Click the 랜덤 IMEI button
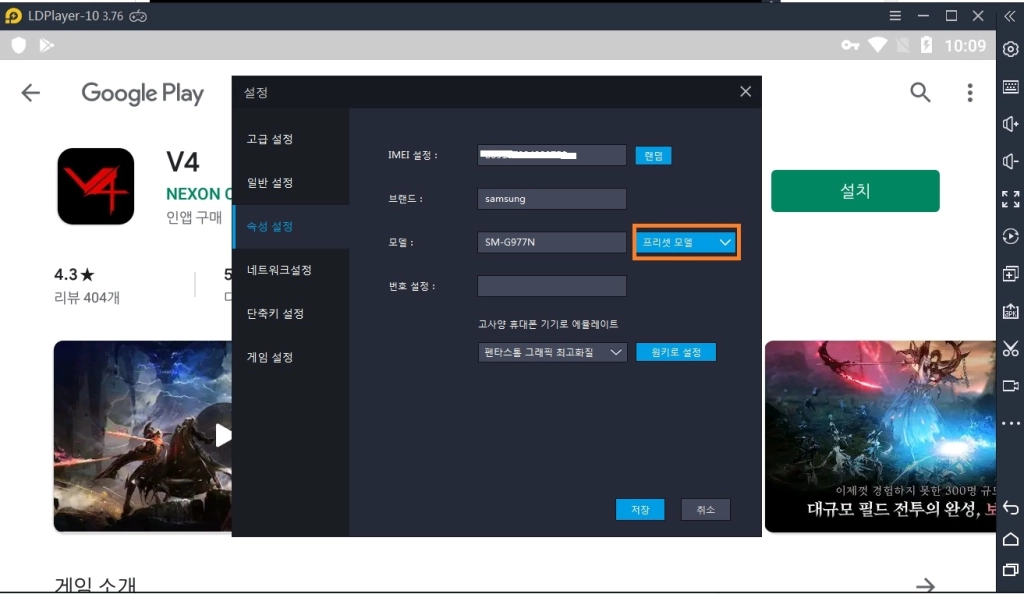The width and height of the screenshot is (1024, 594). [653, 155]
